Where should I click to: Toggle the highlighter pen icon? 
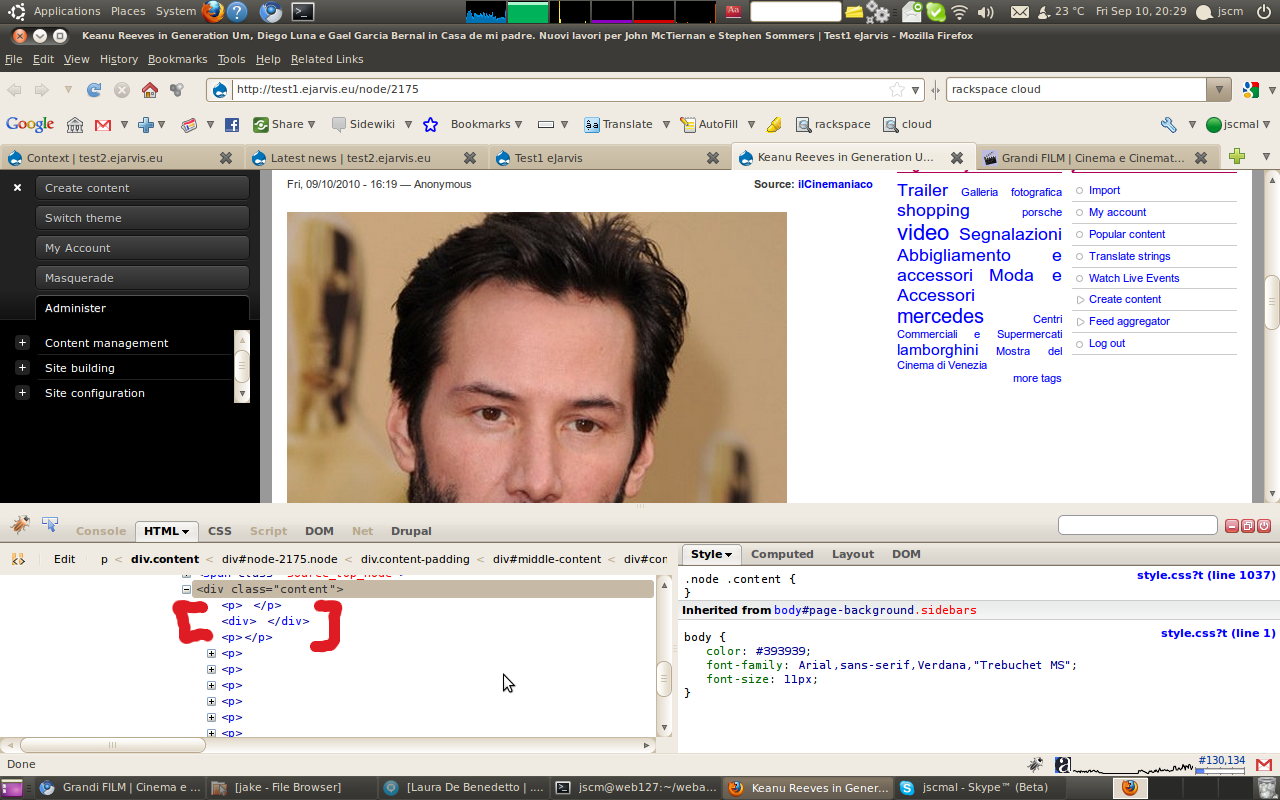tap(774, 125)
